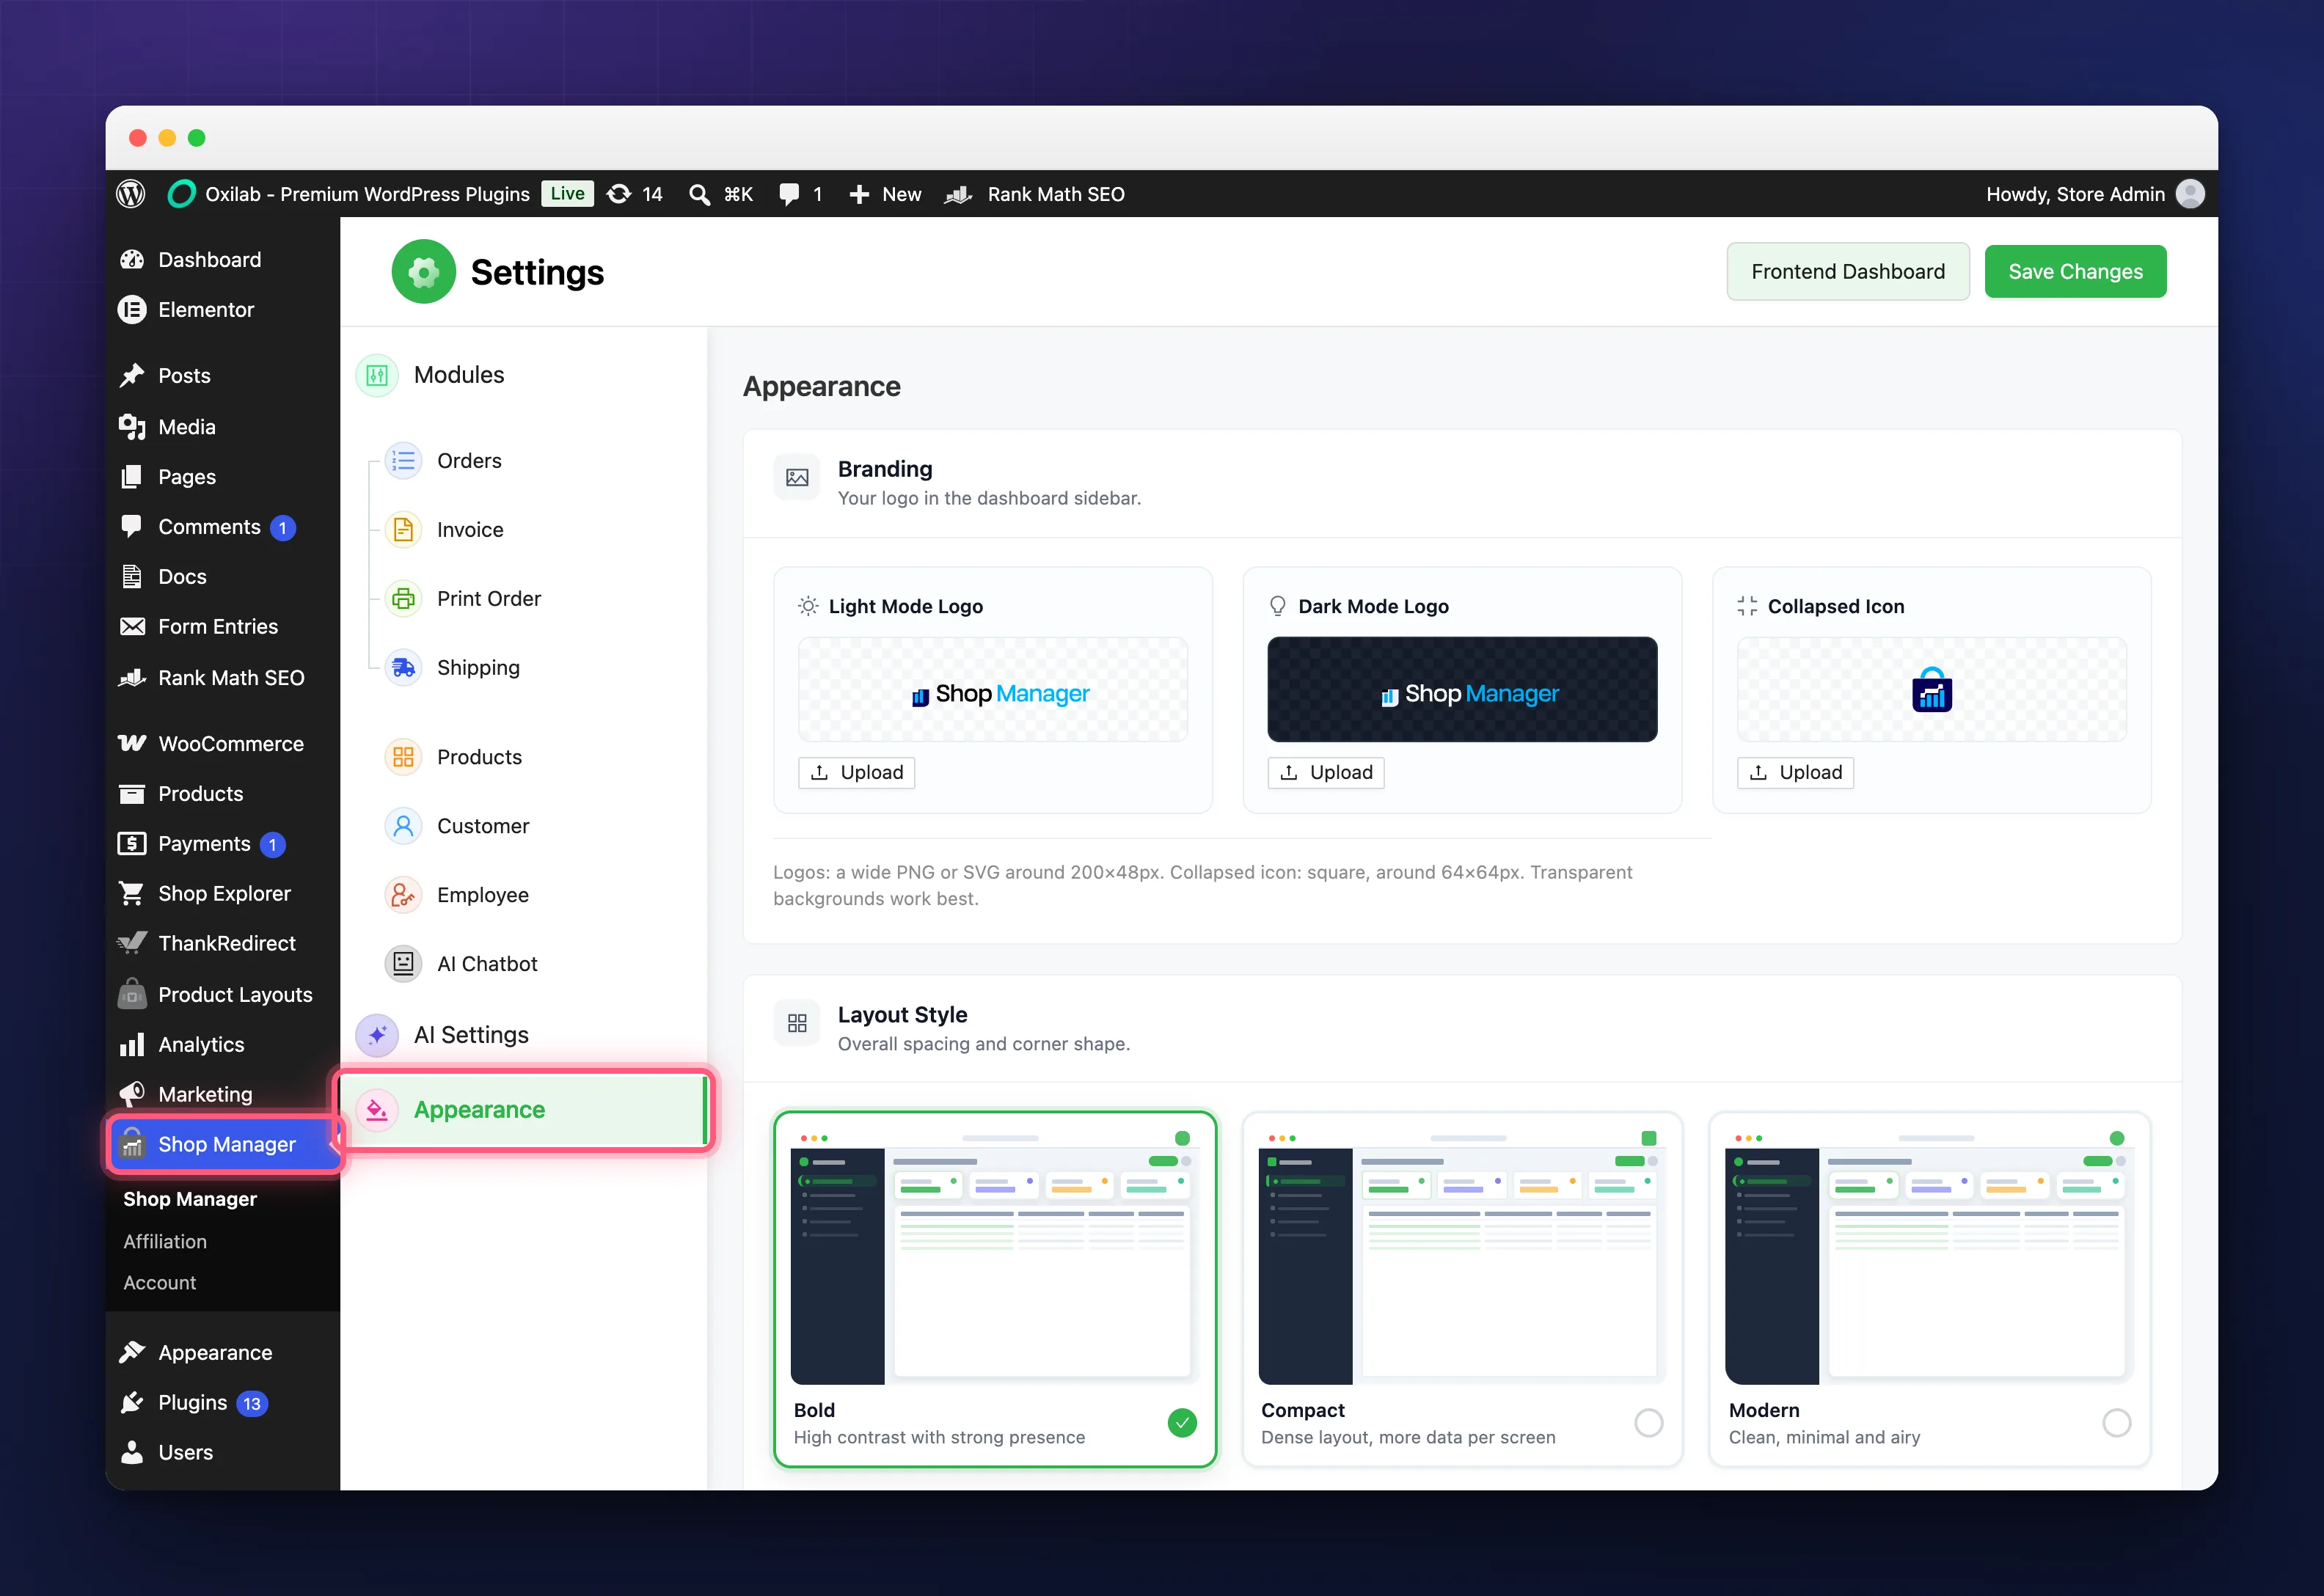Click the AI Chatbot robot icon
This screenshot has height=1596, width=2324.
[x=403, y=964]
